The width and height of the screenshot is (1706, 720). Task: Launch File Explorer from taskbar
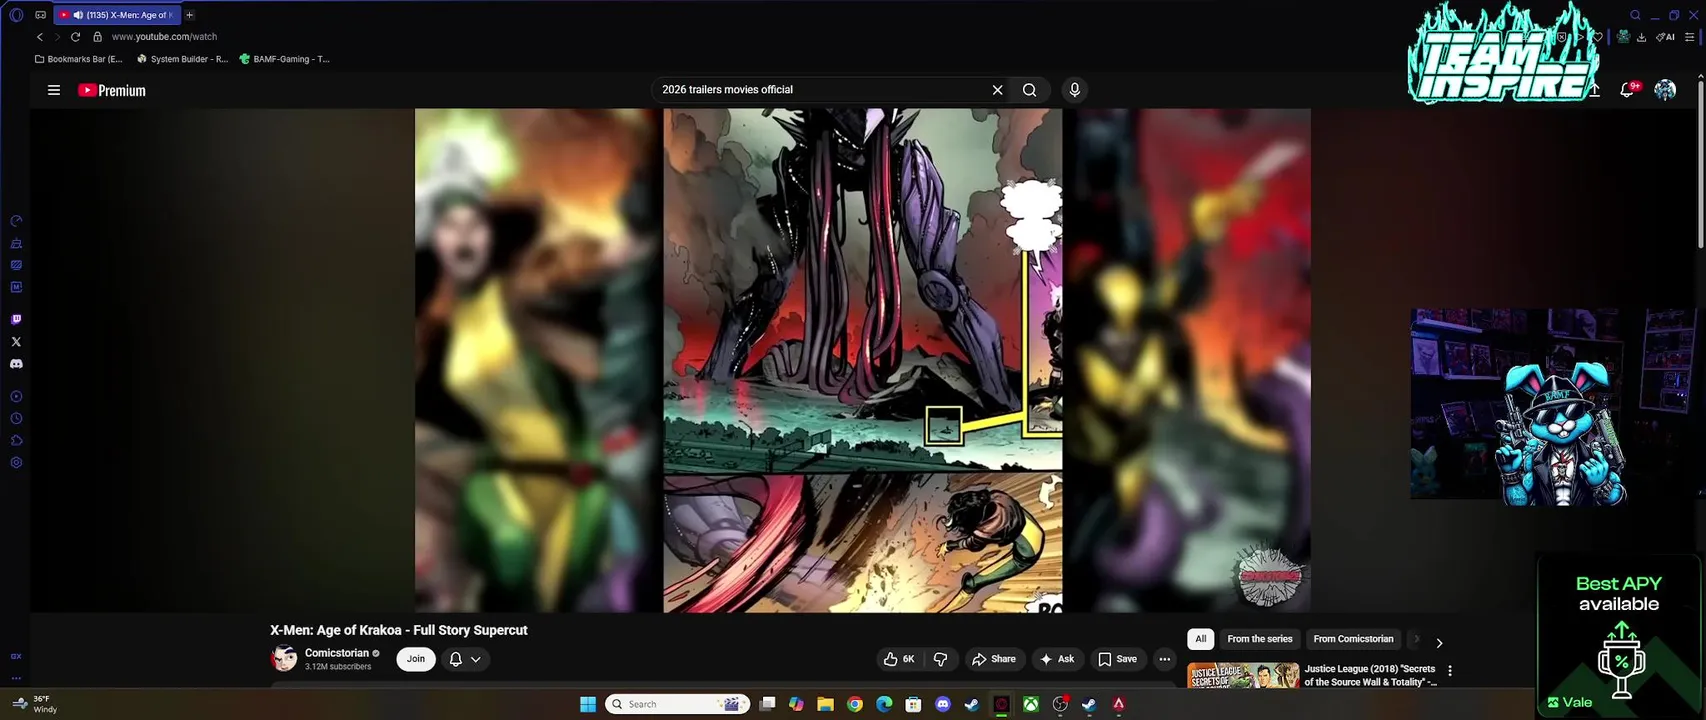point(825,704)
